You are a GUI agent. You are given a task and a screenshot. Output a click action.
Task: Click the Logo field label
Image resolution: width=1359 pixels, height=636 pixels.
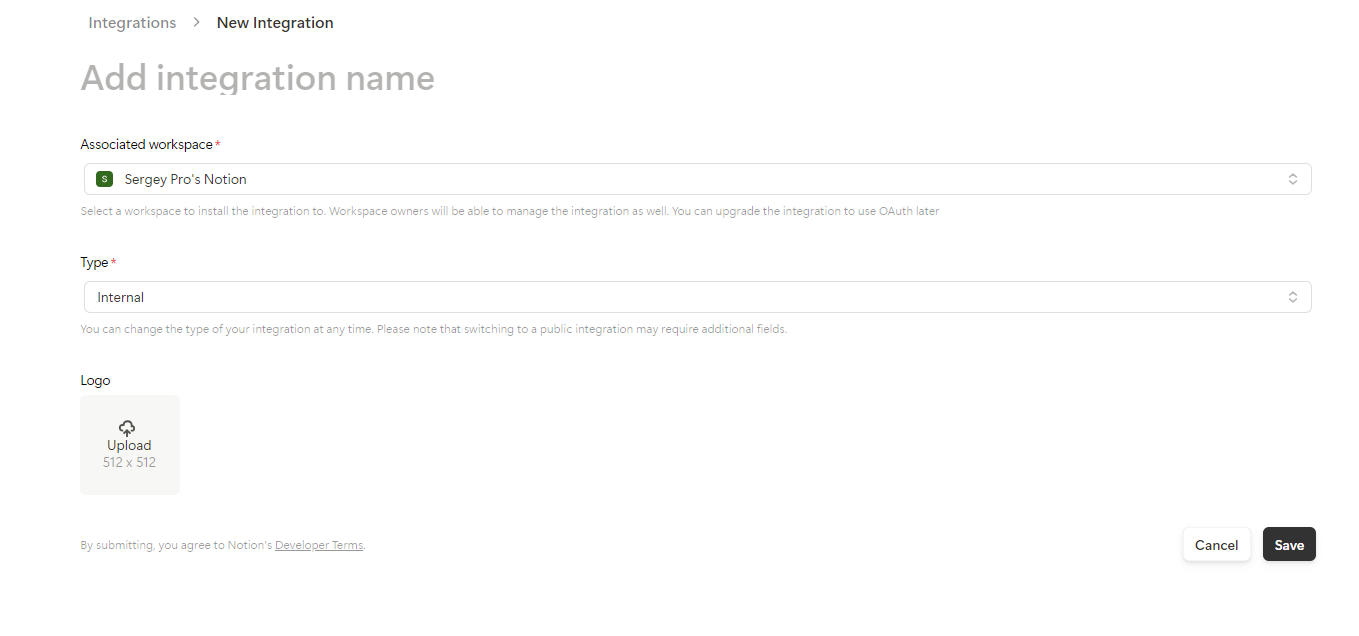pos(95,380)
